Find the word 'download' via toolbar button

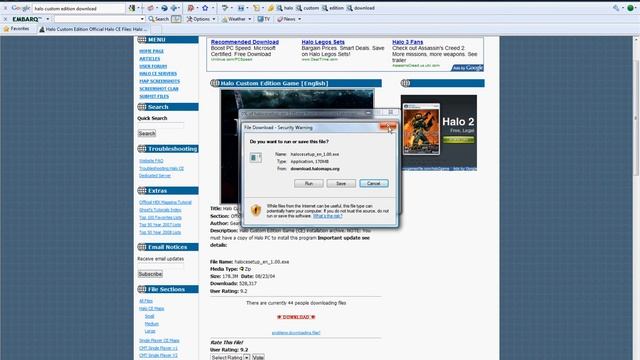tap(361, 8)
